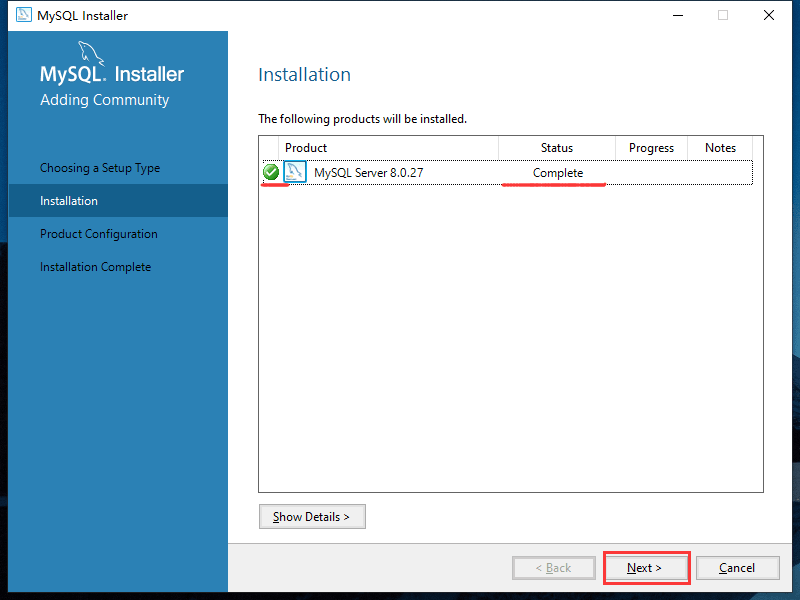Click the Complete status text
Image resolution: width=800 pixels, height=600 pixels.
click(558, 173)
